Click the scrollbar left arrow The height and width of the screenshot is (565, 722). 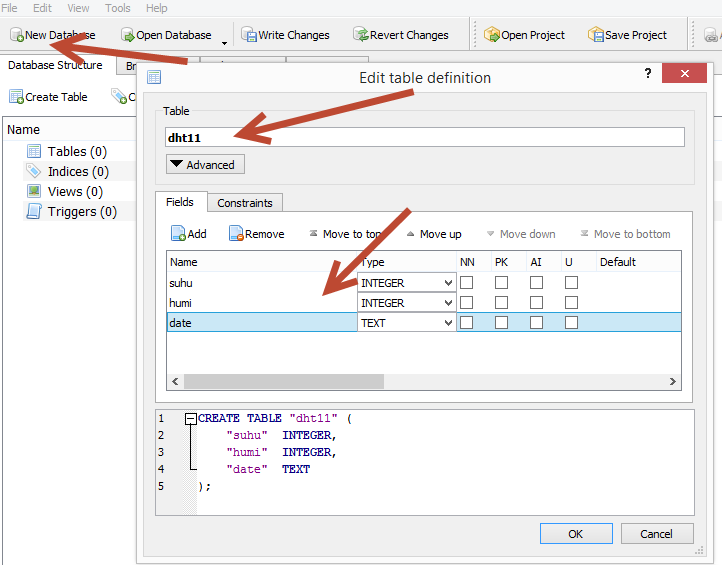coord(175,381)
